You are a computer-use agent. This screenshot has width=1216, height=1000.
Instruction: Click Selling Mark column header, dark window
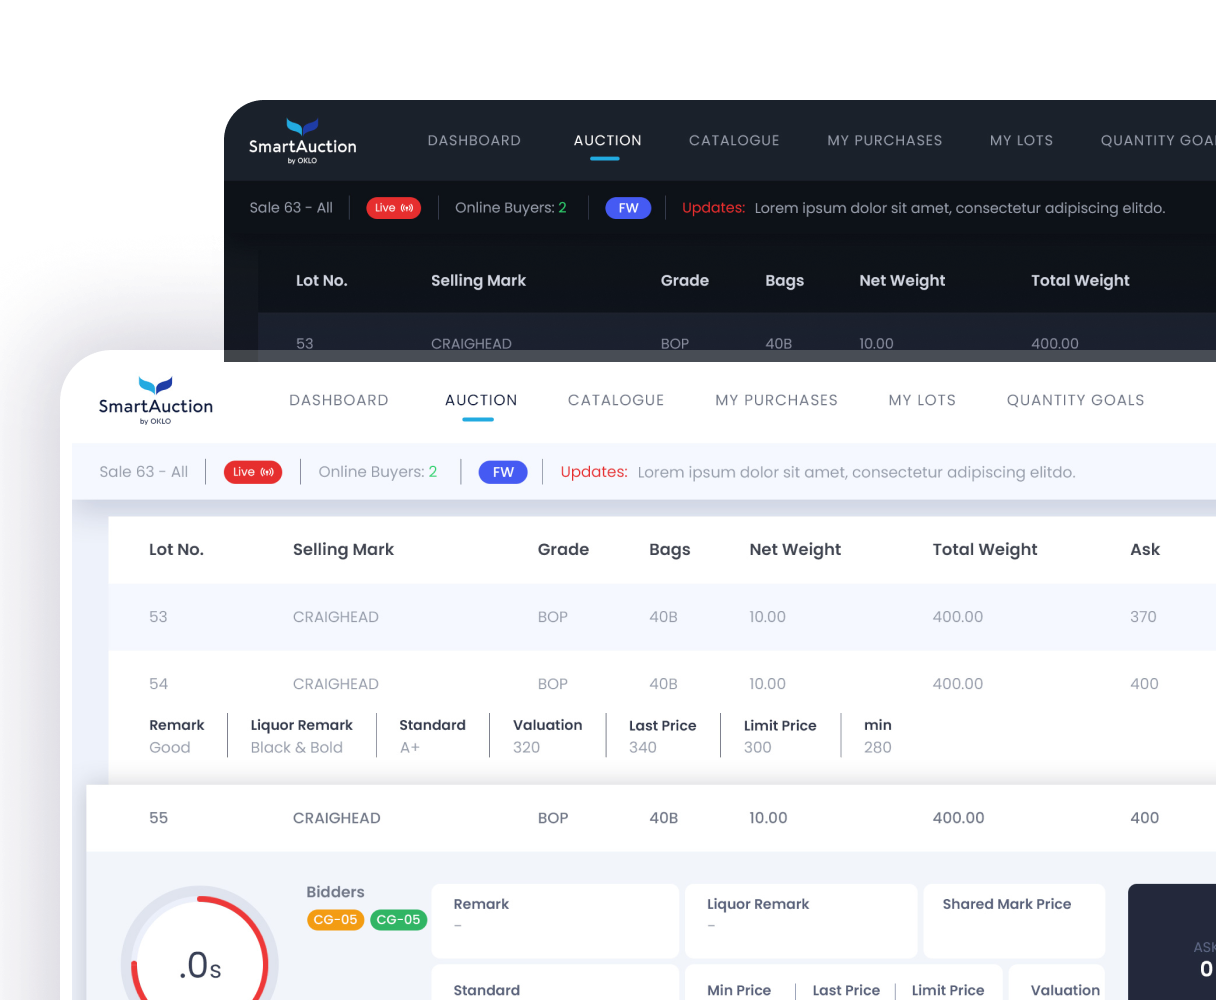pyautogui.click(x=478, y=281)
